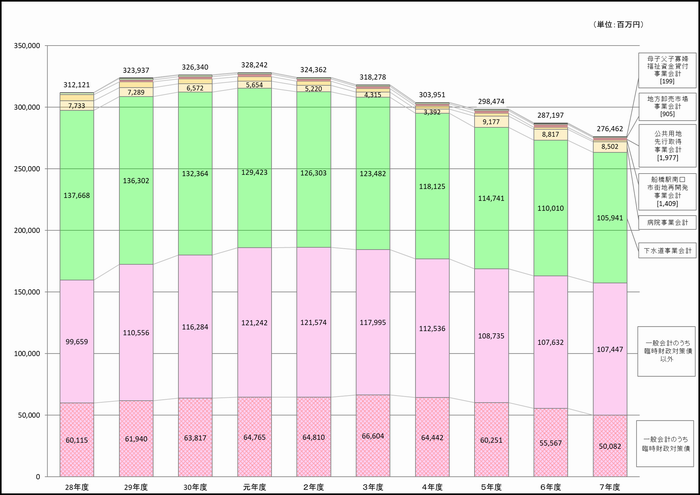Select the 318,278 total label
Screen dimensions: 700x495
(373, 77)
